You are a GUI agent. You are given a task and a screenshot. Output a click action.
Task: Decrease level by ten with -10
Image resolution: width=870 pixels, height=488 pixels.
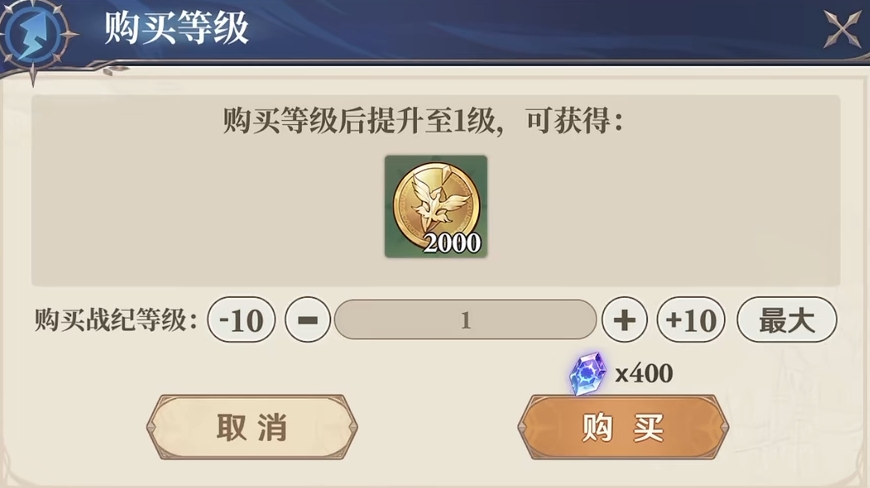pos(241,319)
